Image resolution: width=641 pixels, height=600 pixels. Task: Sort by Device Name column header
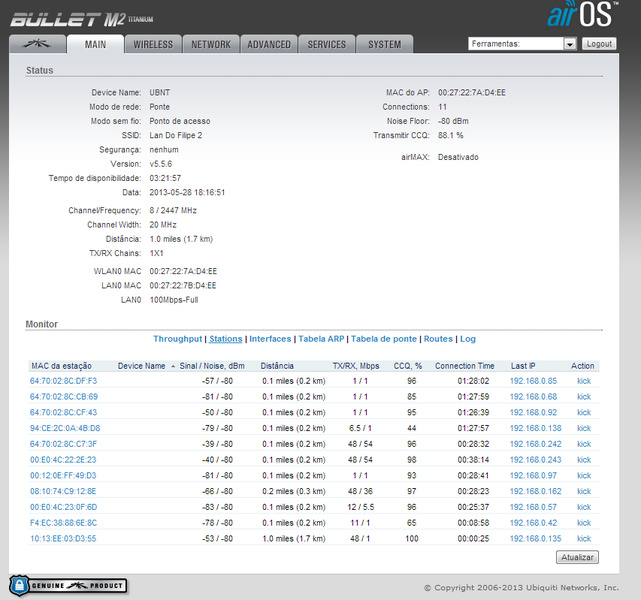(141, 366)
